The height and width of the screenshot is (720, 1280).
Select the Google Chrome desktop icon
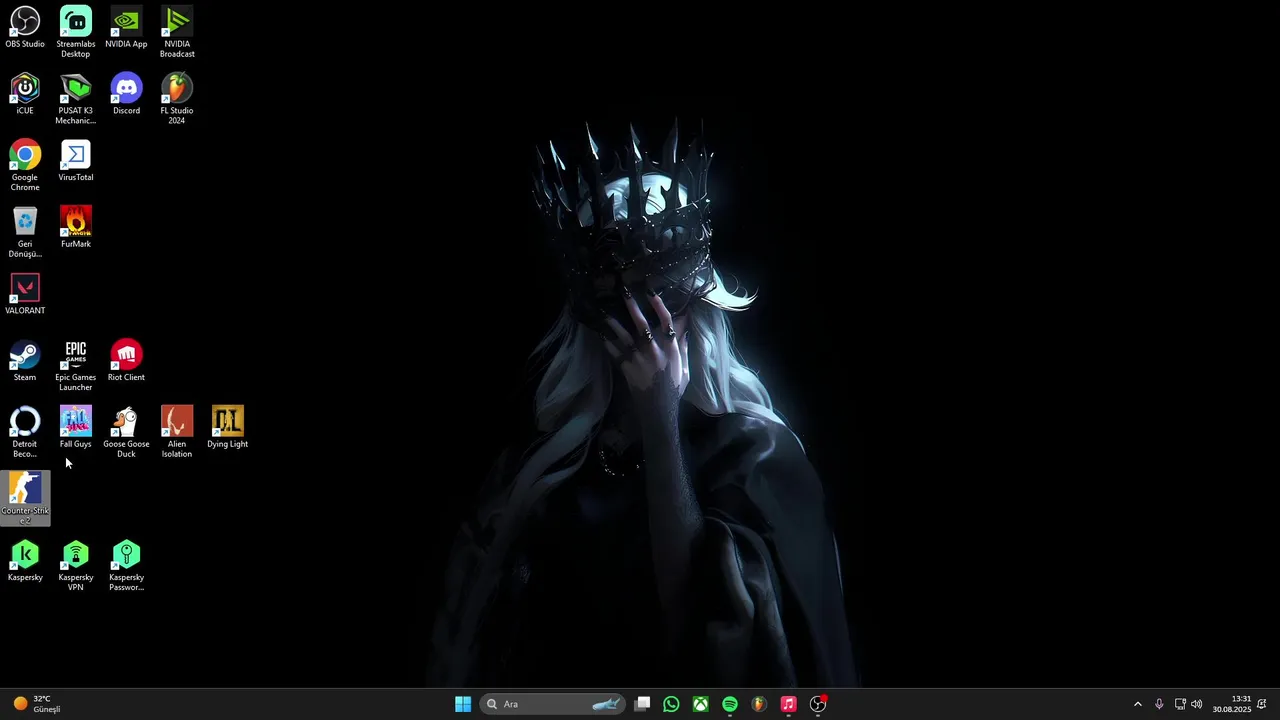tap(25, 166)
